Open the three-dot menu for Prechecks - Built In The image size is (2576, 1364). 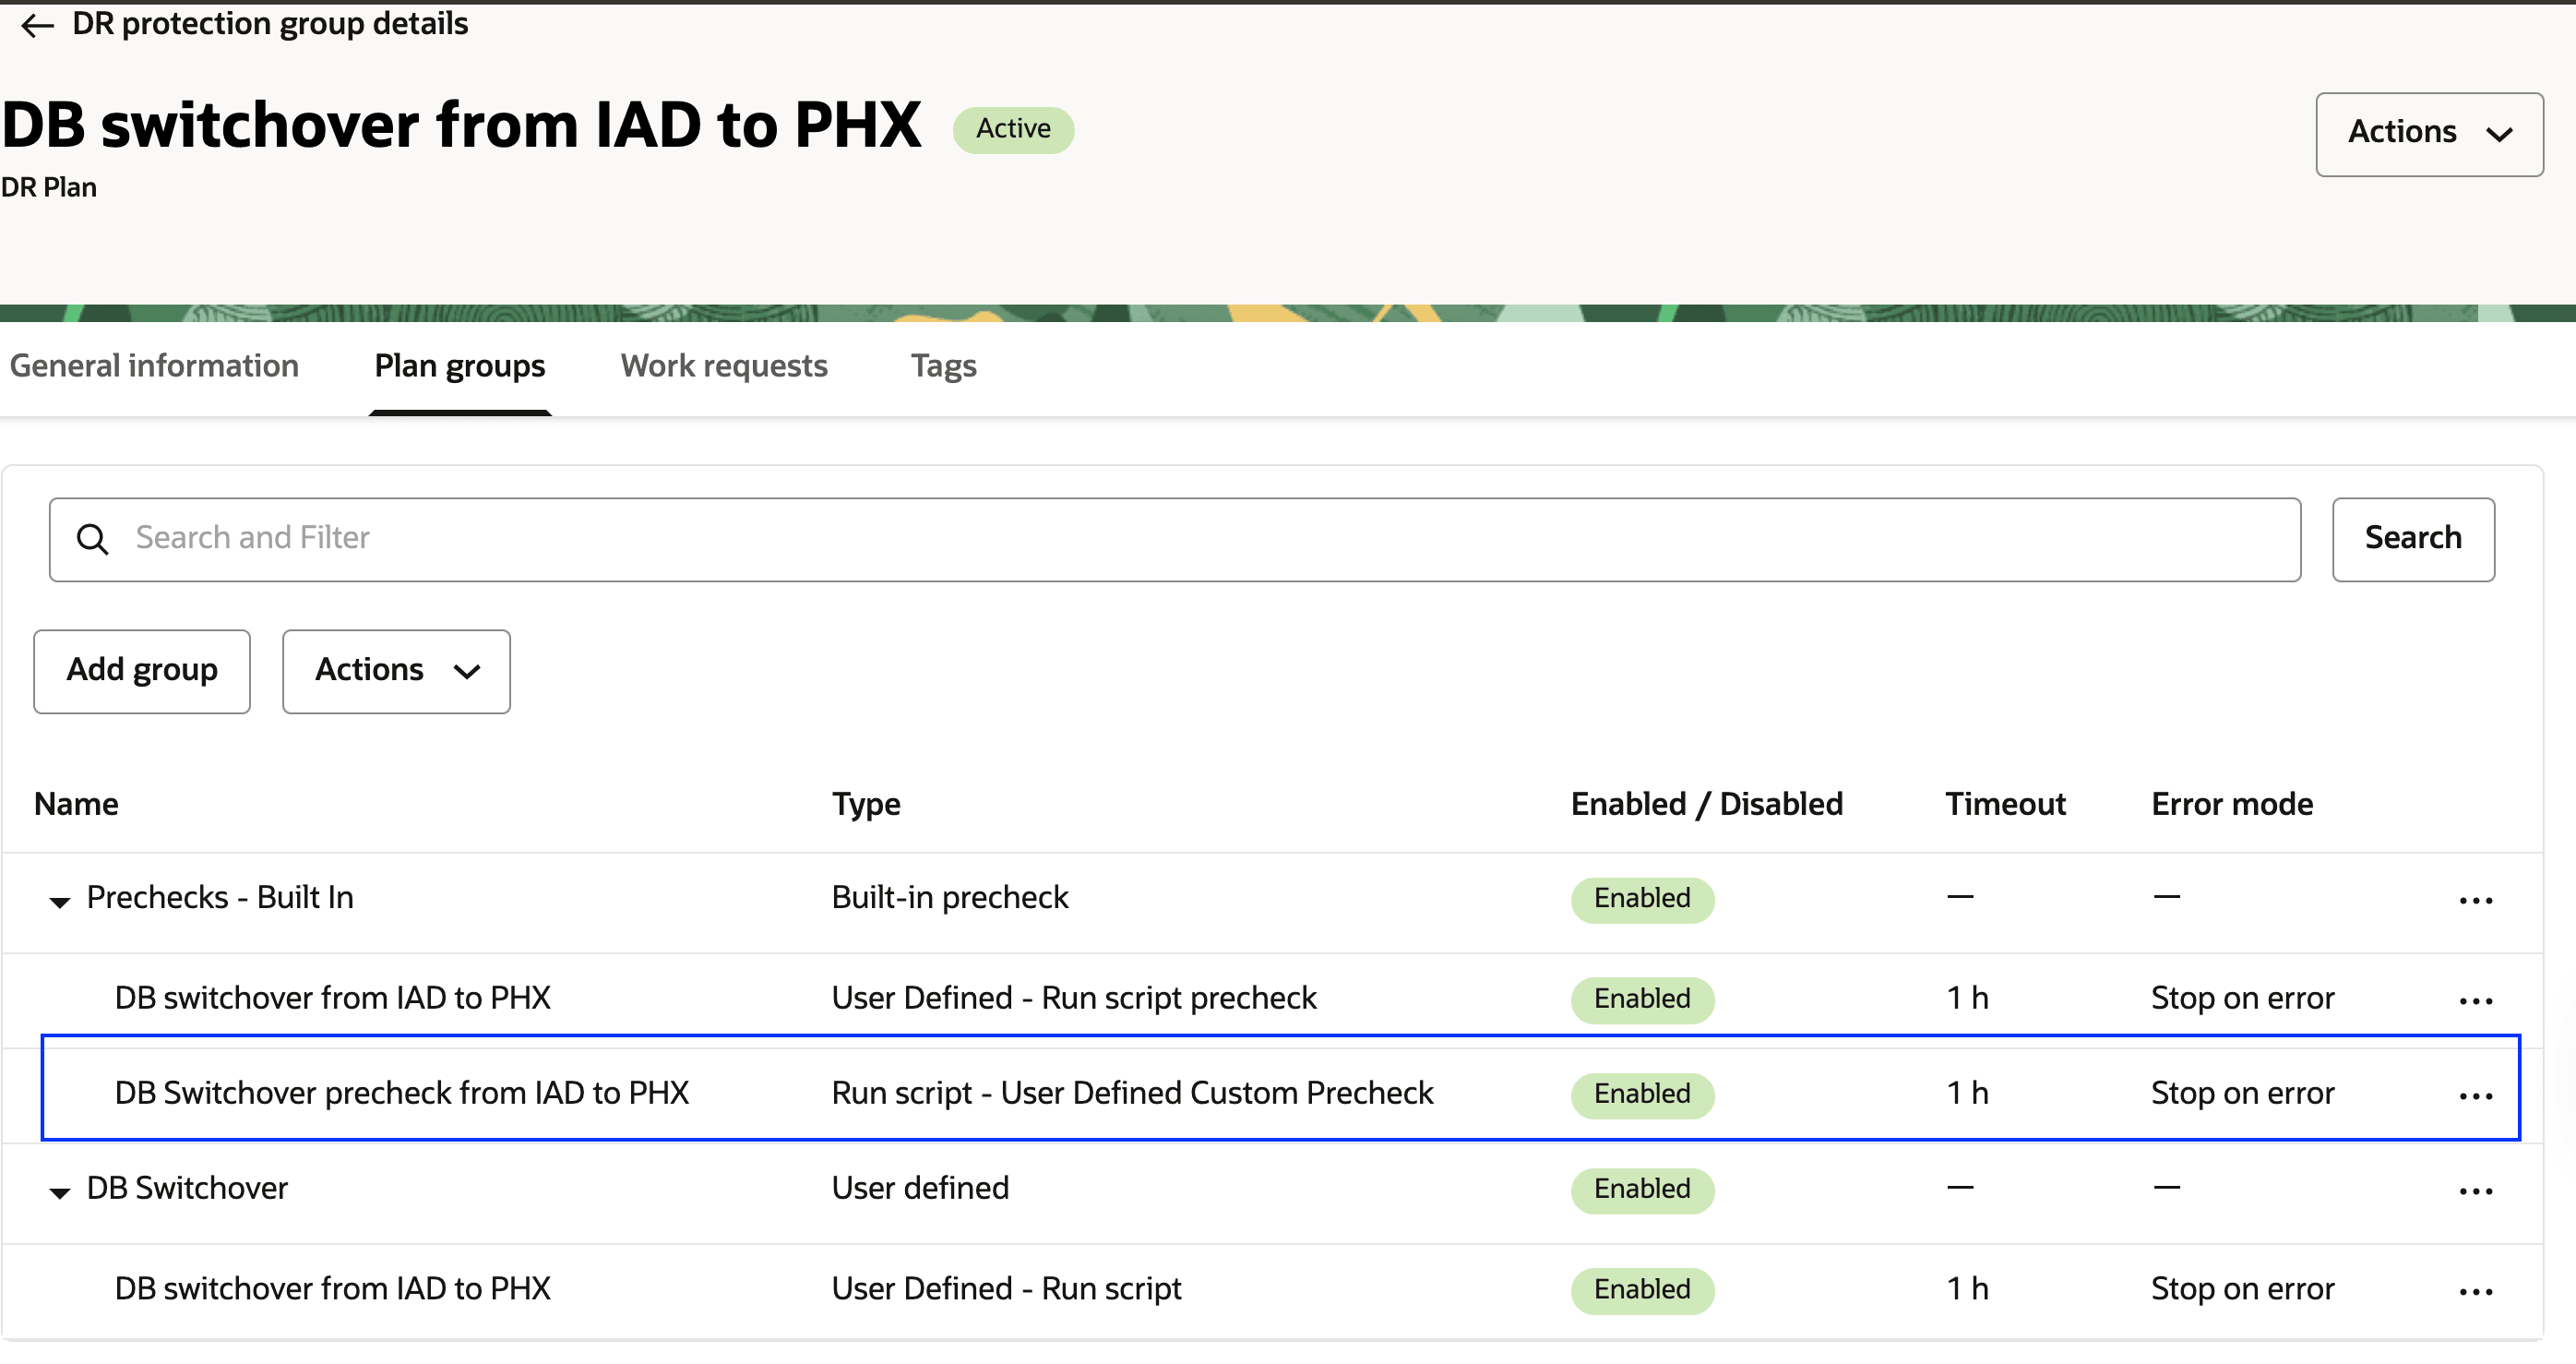pos(2475,899)
